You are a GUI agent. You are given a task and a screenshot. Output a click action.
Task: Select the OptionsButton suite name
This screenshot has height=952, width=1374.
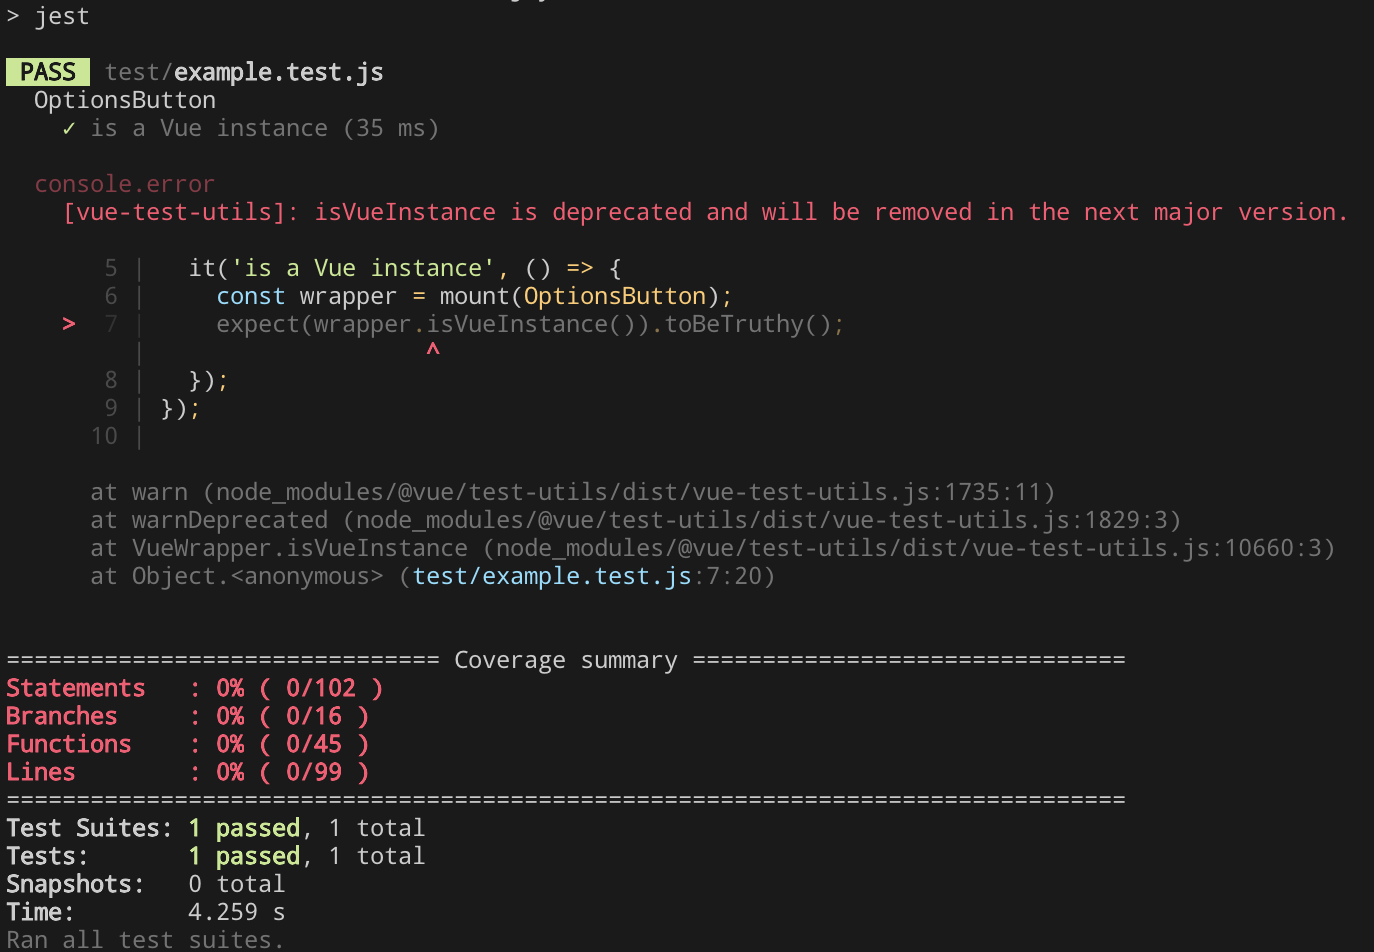tap(124, 99)
